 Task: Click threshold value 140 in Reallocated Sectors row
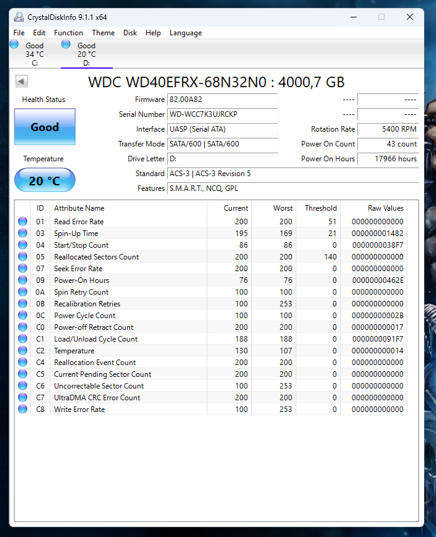pyautogui.click(x=330, y=257)
